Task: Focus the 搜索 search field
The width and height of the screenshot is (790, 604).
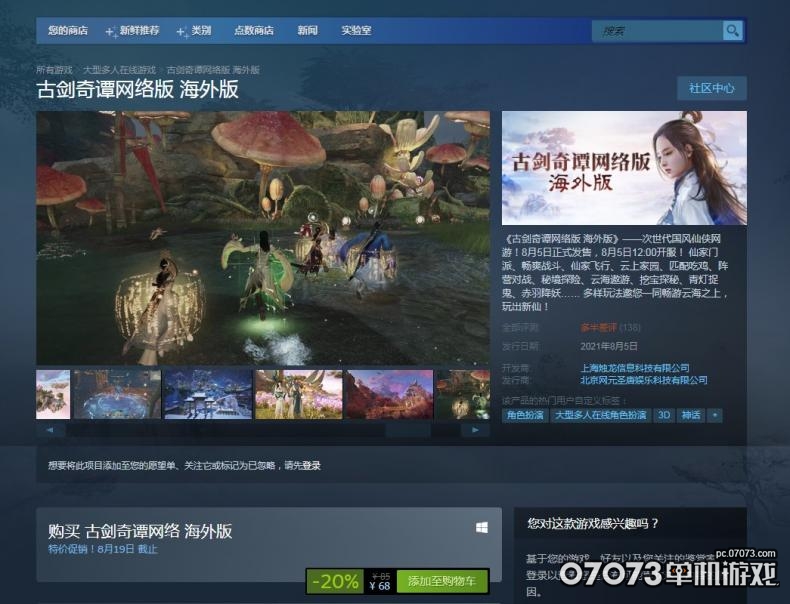Action: [x=657, y=31]
